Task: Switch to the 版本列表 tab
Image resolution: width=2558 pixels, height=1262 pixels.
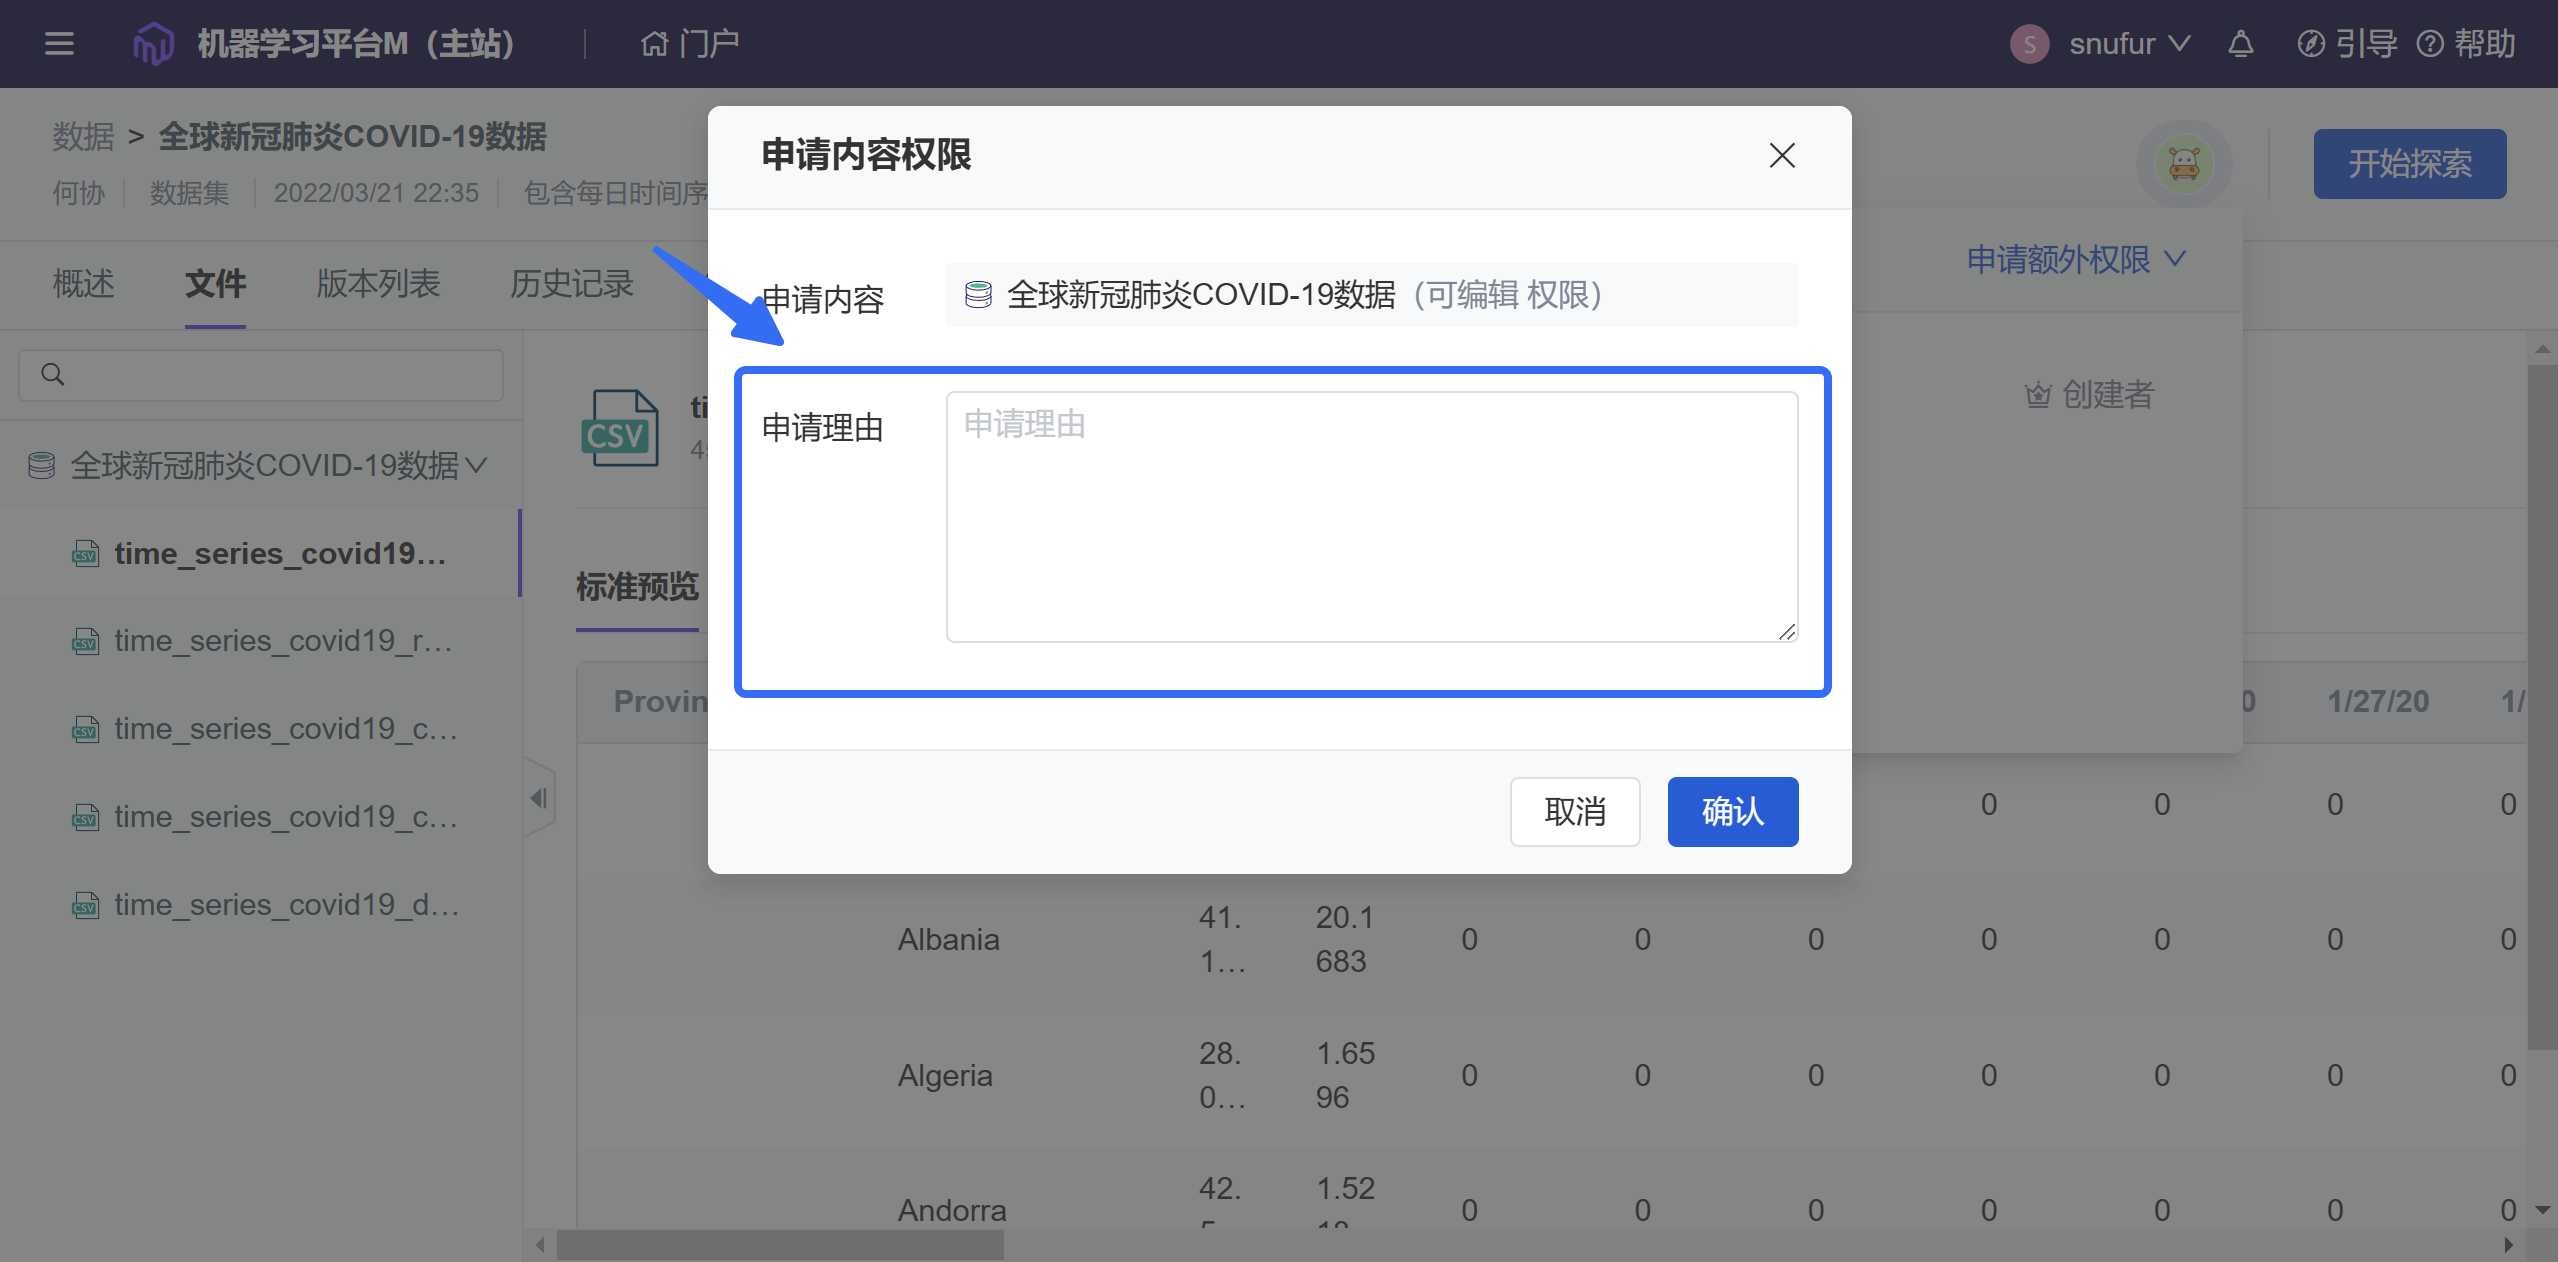Action: pos(378,284)
